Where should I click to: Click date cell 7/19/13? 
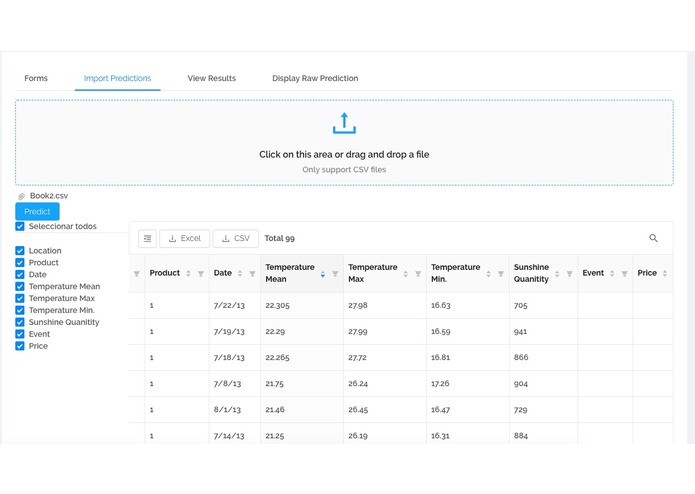229,331
